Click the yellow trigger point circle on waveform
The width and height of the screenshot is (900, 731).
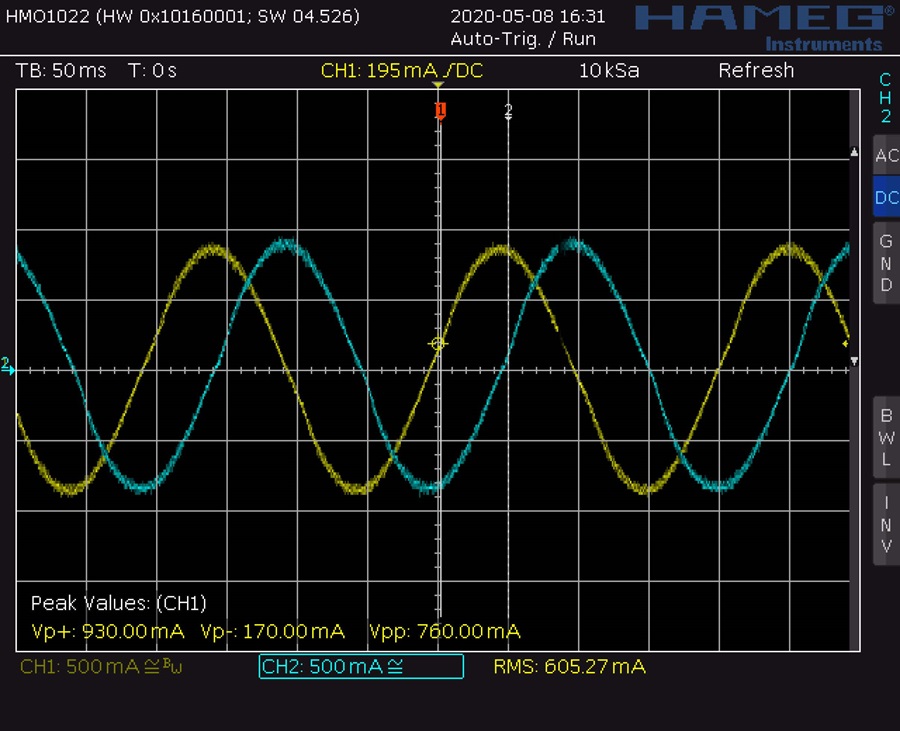pos(437,344)
